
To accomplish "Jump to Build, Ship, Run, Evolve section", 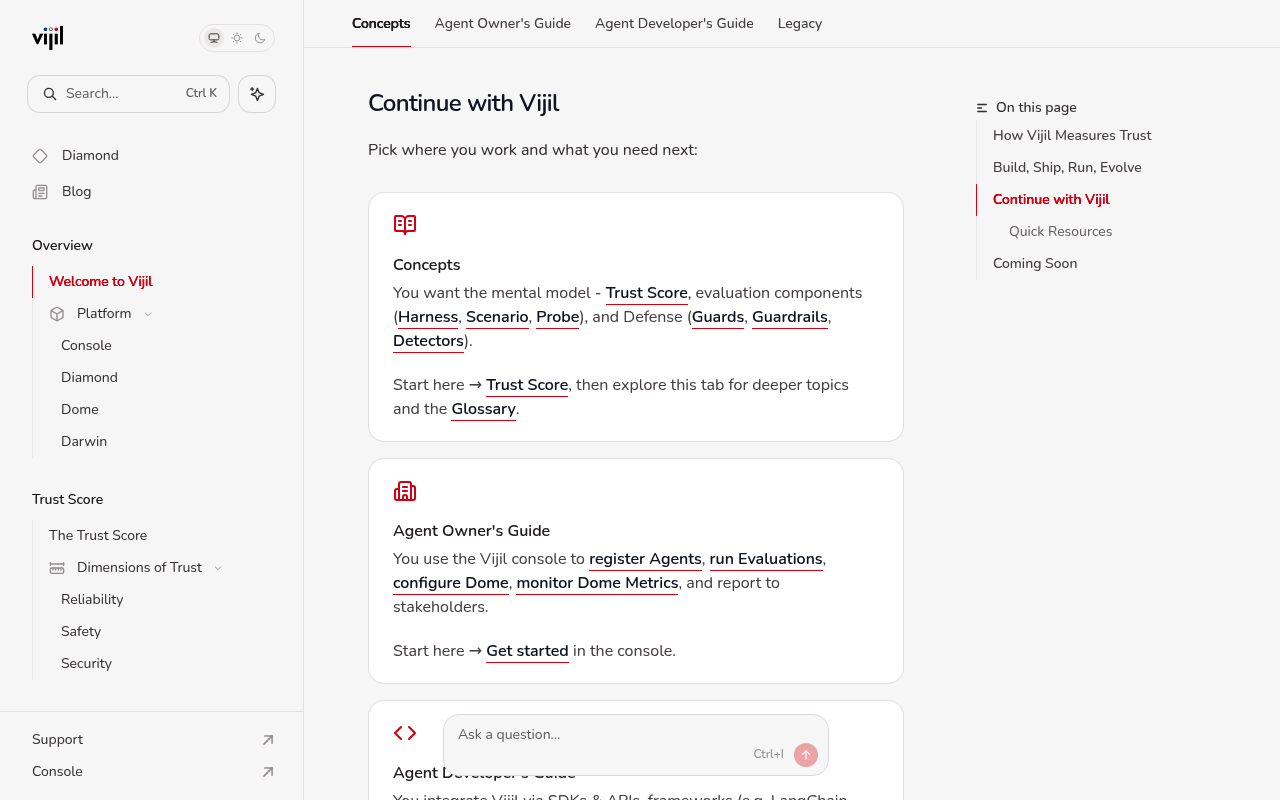I will (1067, 168).
